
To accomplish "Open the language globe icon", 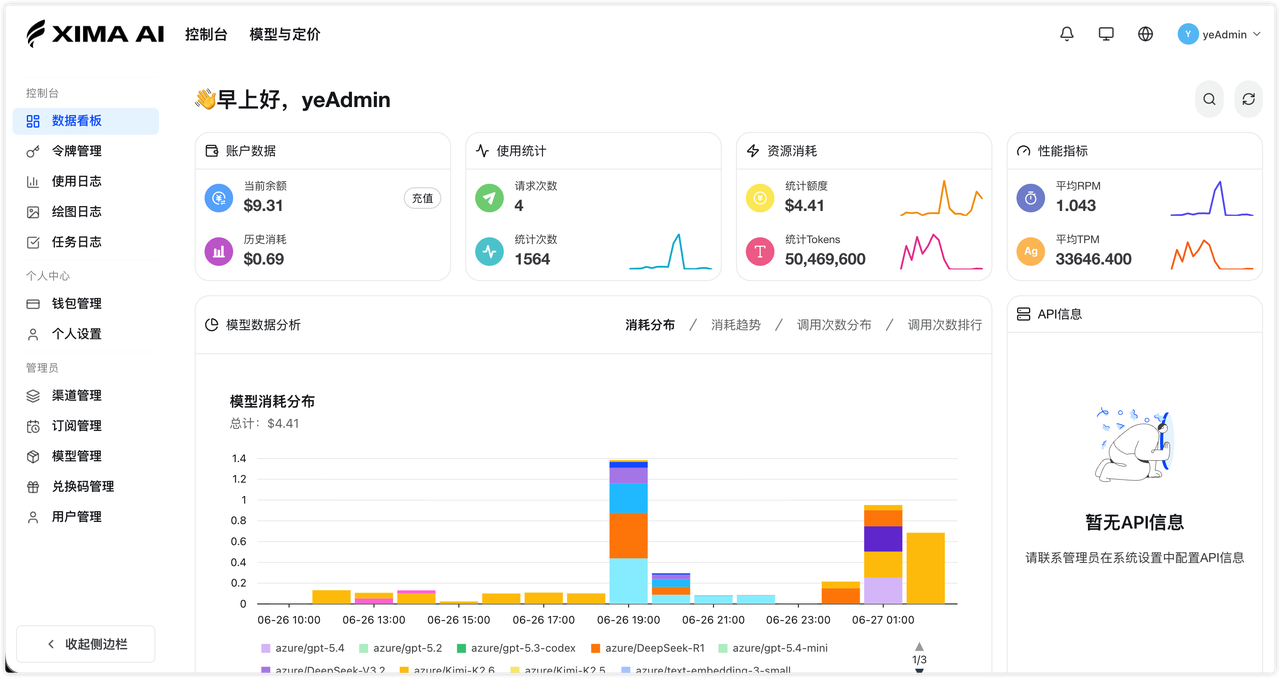I will click(1146, 34).
